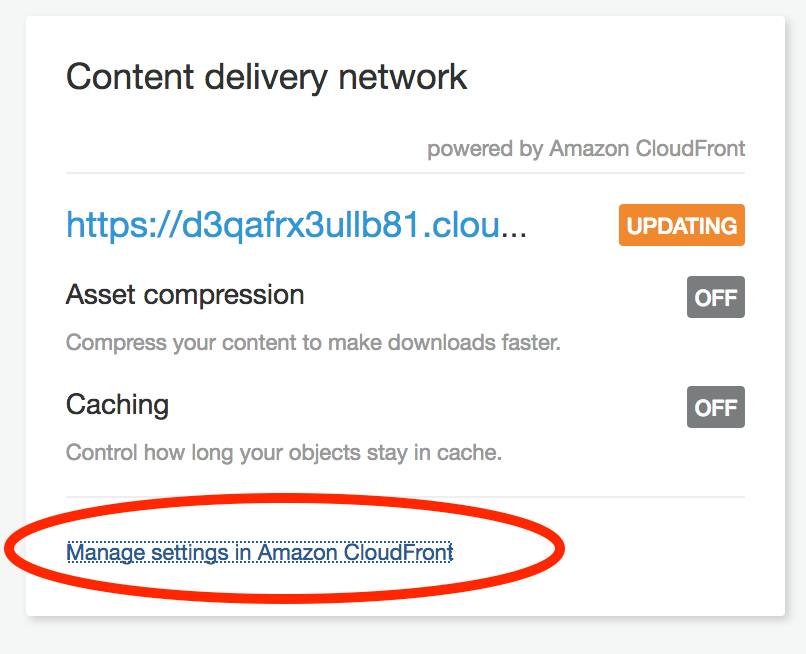Click the Control how long description
The height and width of the screenshot is (654, 806).
(x=283, y=452)
